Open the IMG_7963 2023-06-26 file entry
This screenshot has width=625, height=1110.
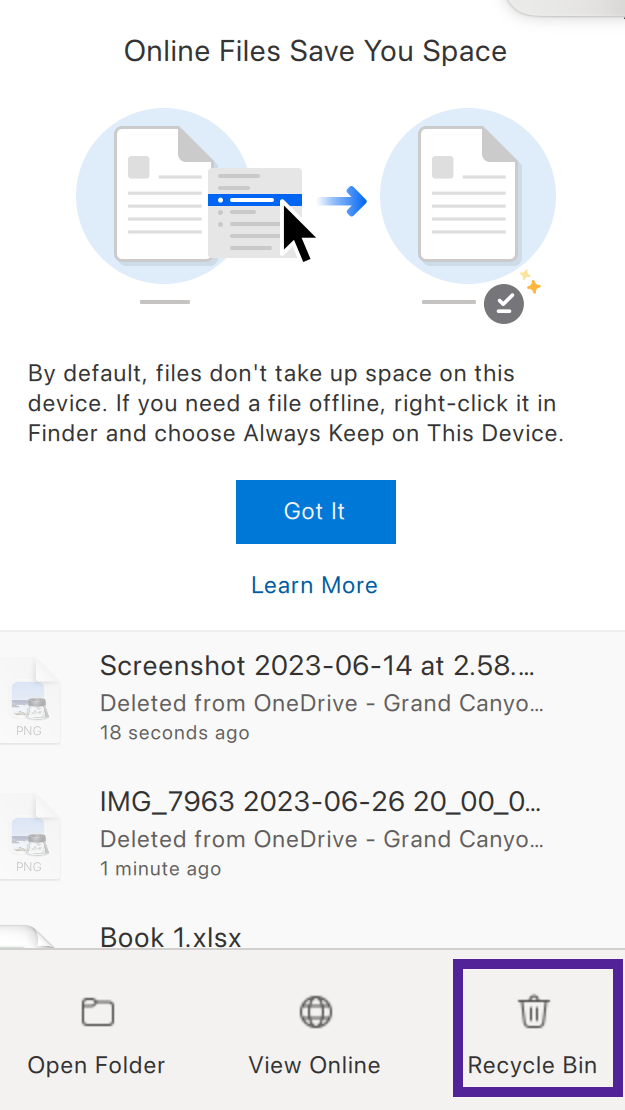pos(312,836)
